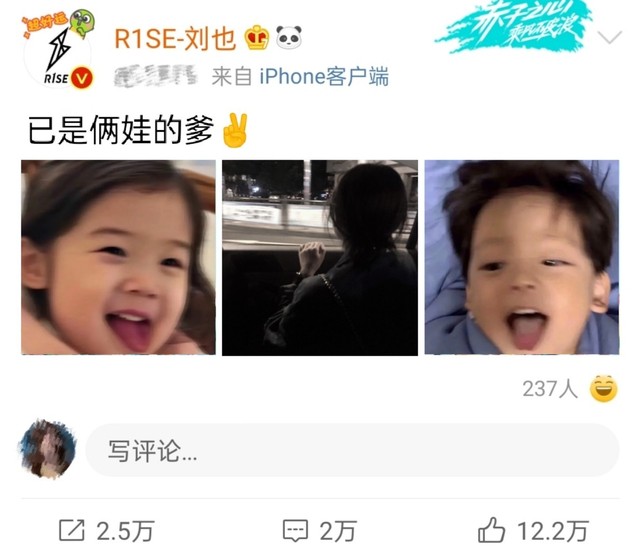640x560 pixels.
Task: Tap the laughing emoji reaction icon
Action: [603, 388]
